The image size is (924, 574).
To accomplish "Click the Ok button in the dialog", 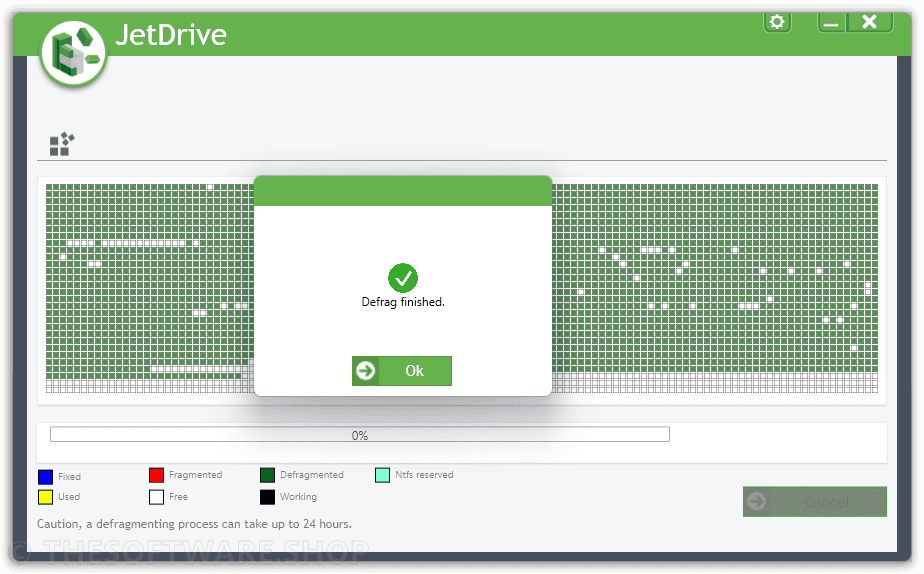I will [402, 371].
